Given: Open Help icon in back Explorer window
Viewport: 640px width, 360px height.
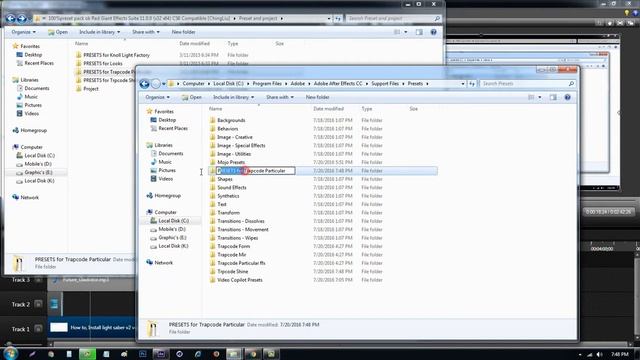Looking at the screenshot, I should (x=433, y=32).
